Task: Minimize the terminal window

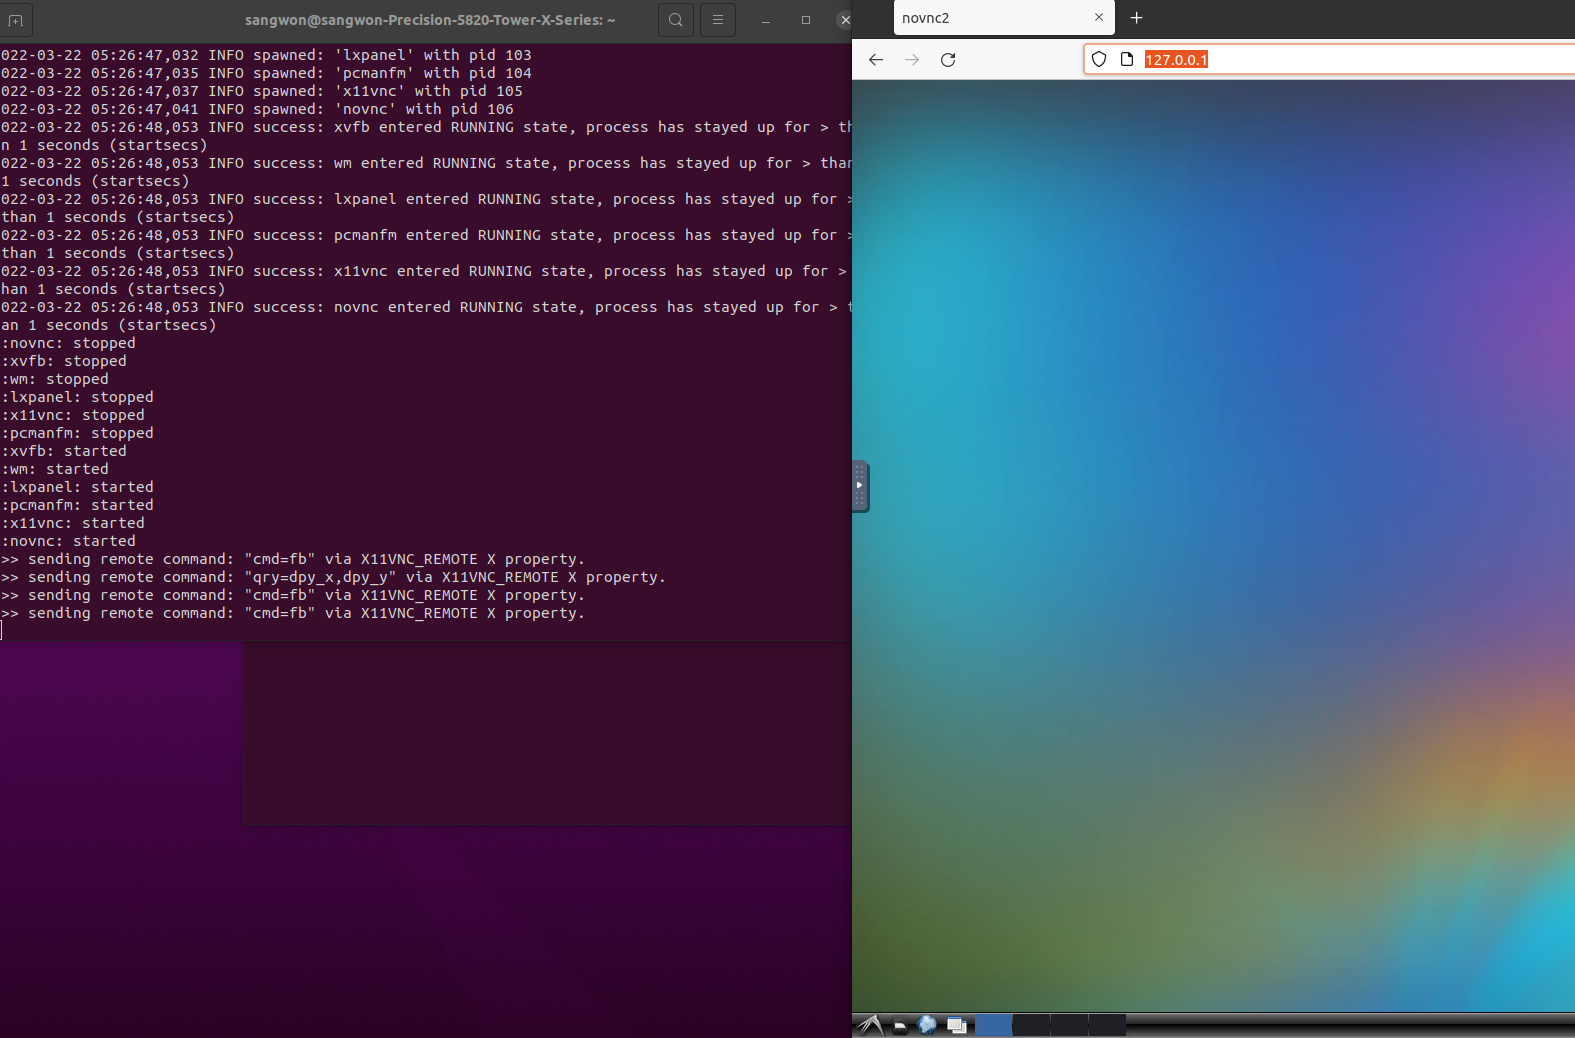Action: point(766,20)
